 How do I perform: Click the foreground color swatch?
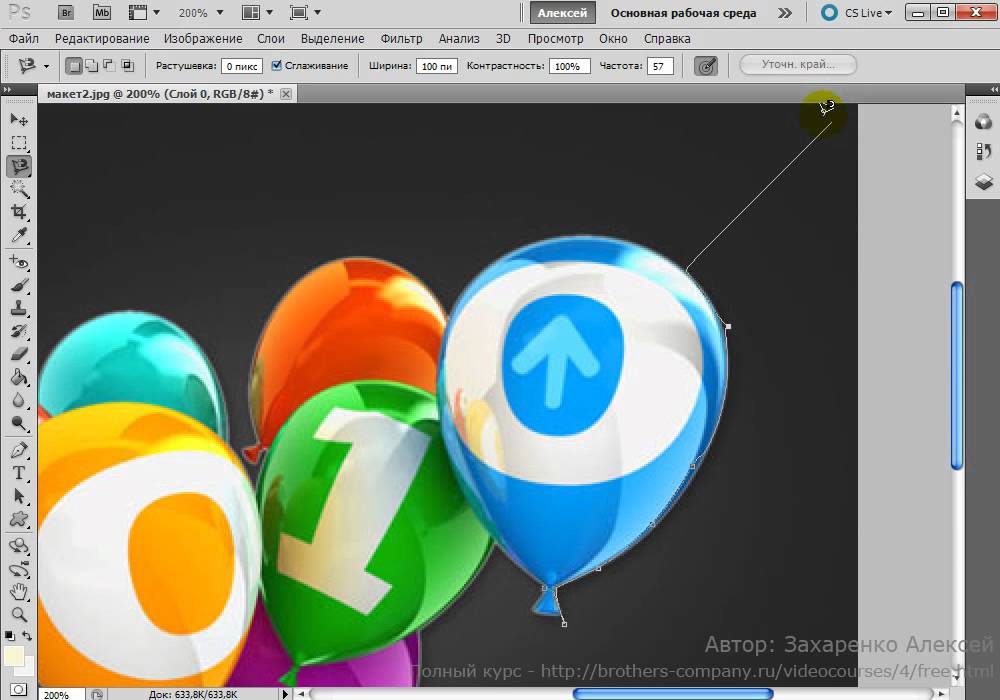(x=13, y=657)
